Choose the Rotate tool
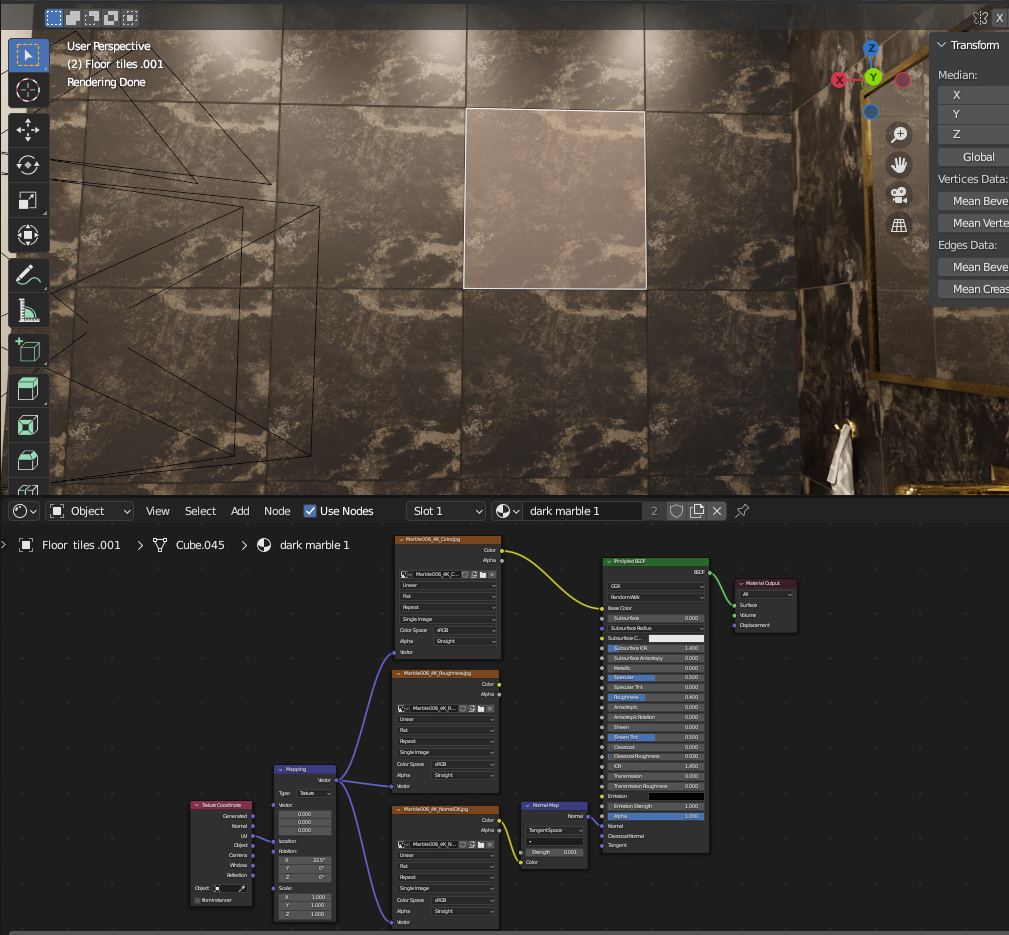Screen dimensions: 1009x935 click(28, 165)
